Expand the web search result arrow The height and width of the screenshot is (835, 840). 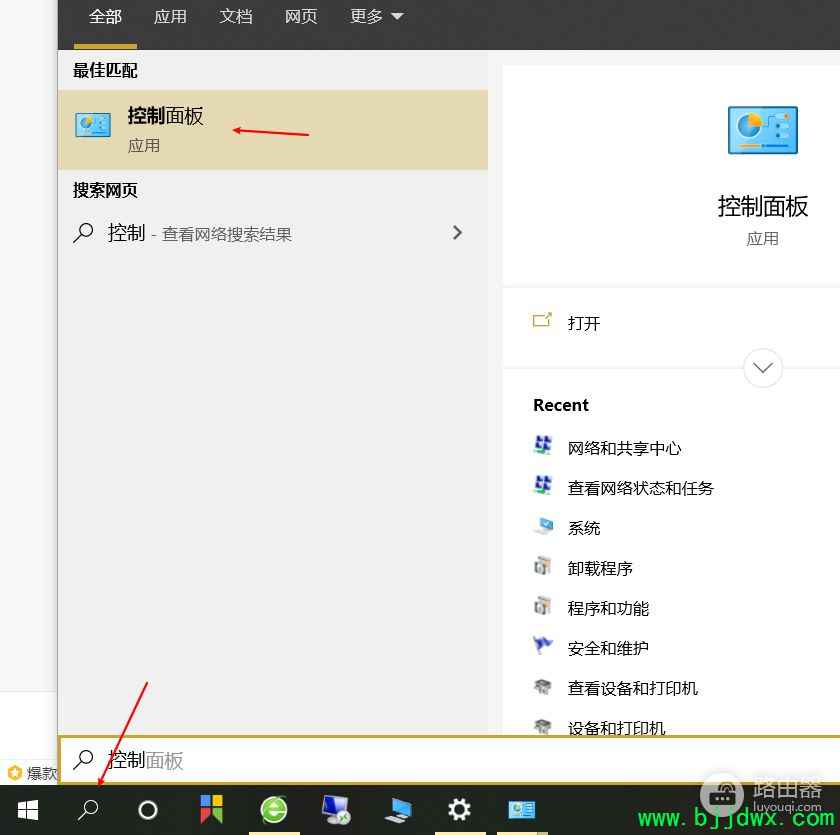click(457, 232)
